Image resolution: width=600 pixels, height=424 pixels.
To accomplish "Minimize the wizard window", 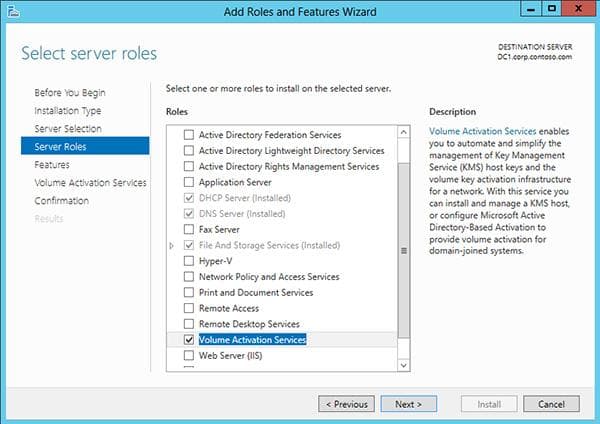I will (531, 9).
